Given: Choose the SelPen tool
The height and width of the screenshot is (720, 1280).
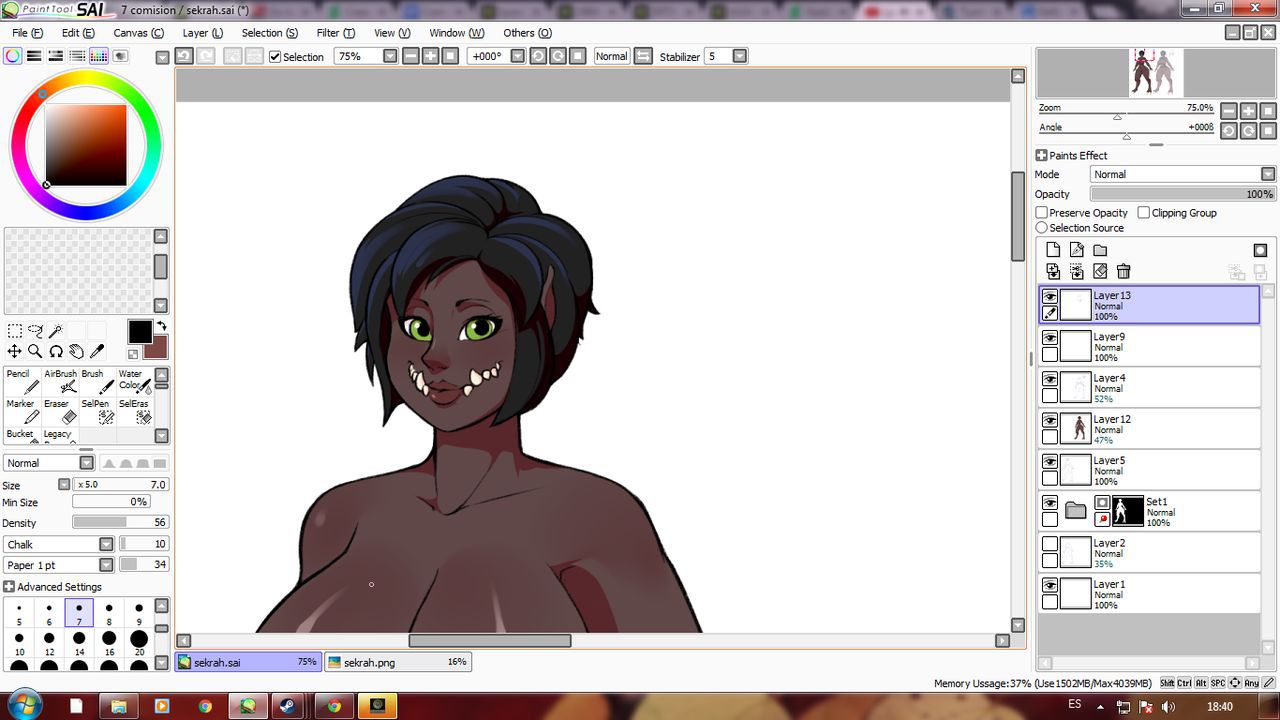Looking at the screenshot, I should [98, 411].
